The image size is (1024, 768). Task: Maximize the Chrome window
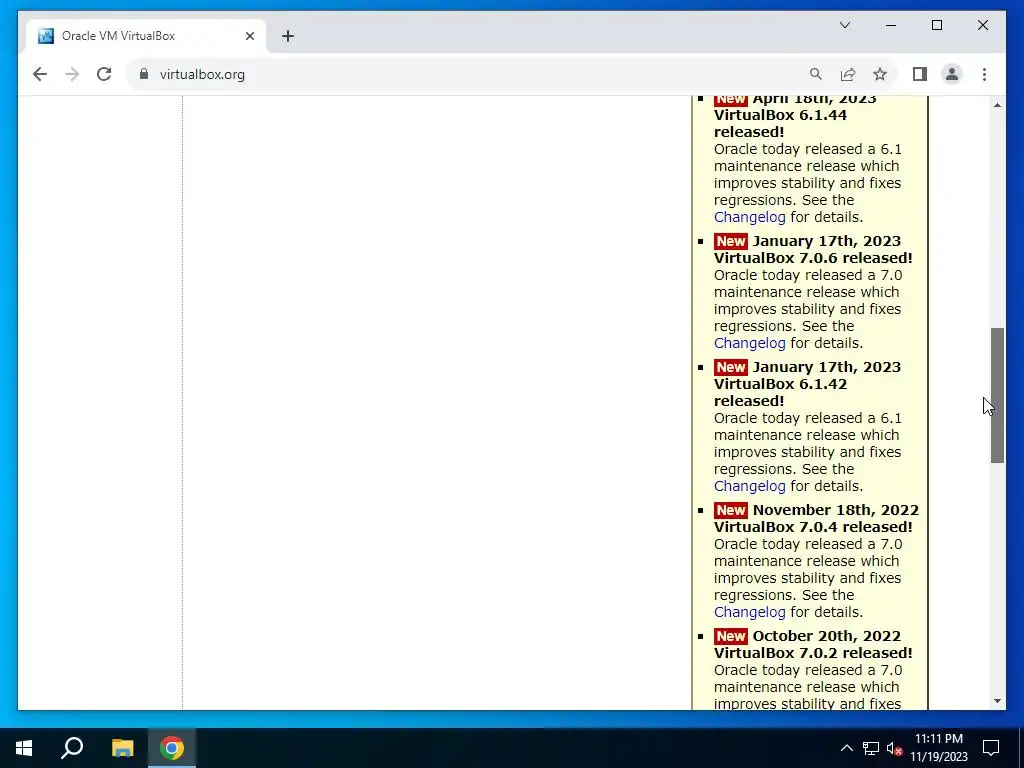pos(936,25)
